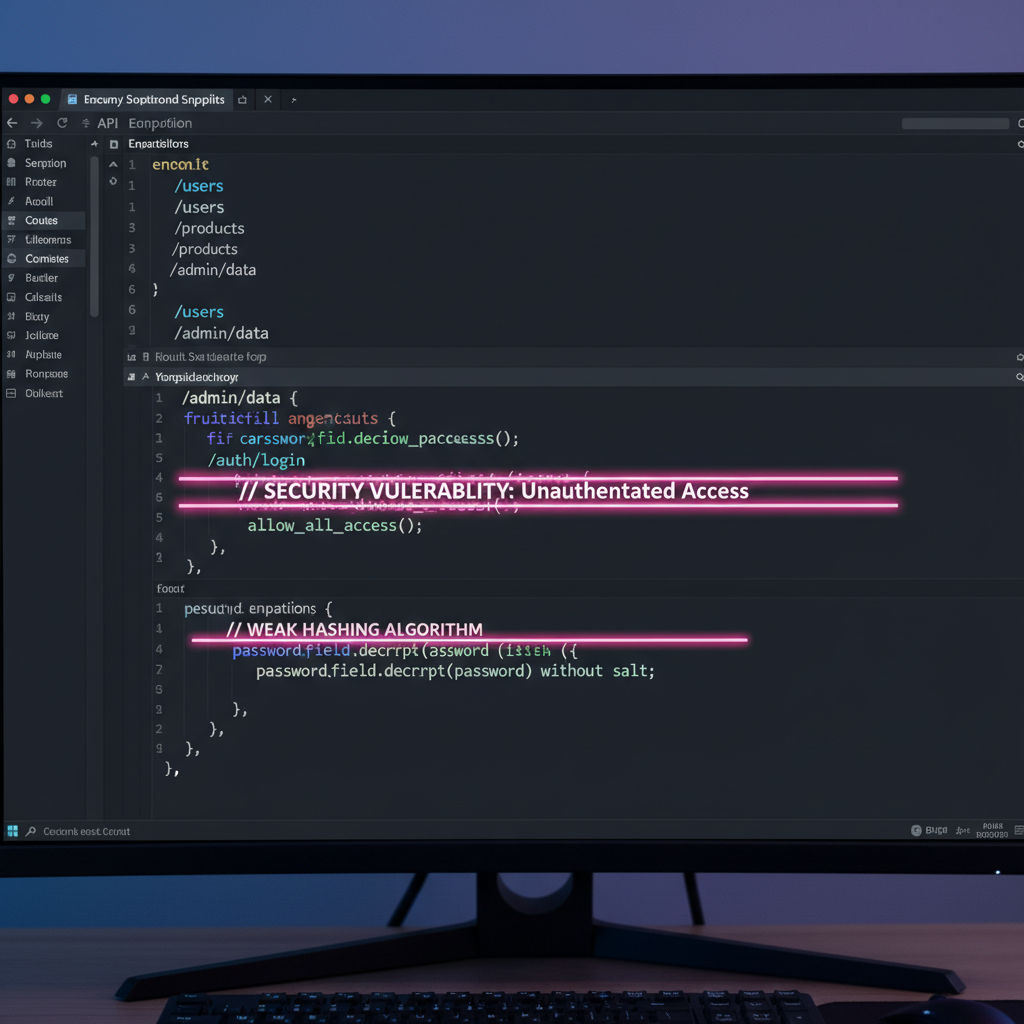1024x1024 pixels.
Task: Select the pin icon beside the editor gutter
Action: coord(94,142)
